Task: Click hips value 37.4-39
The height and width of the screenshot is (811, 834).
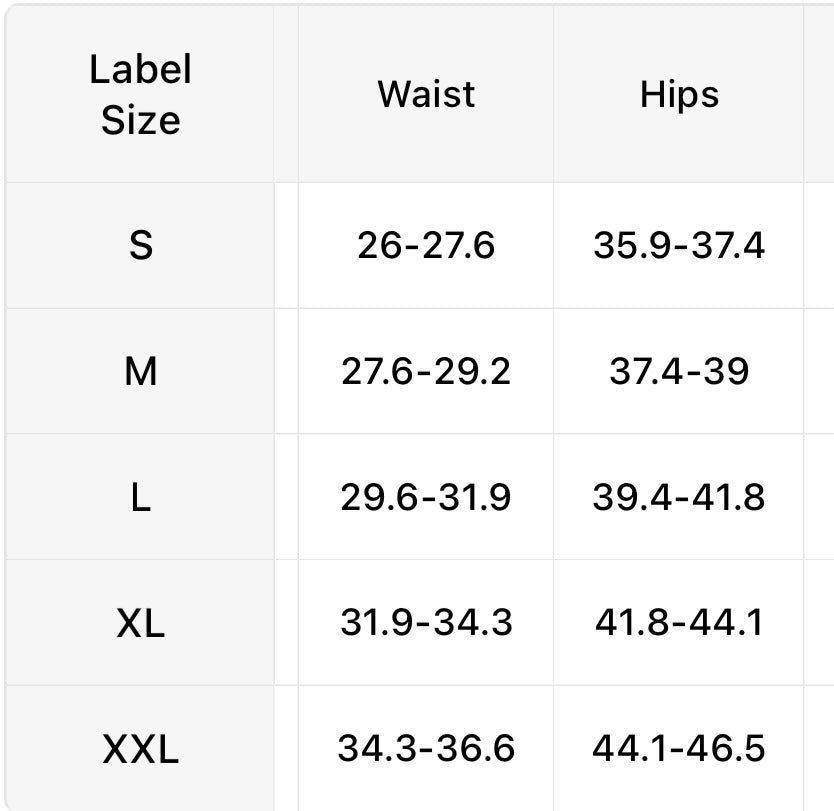Action: pos(679,371)
